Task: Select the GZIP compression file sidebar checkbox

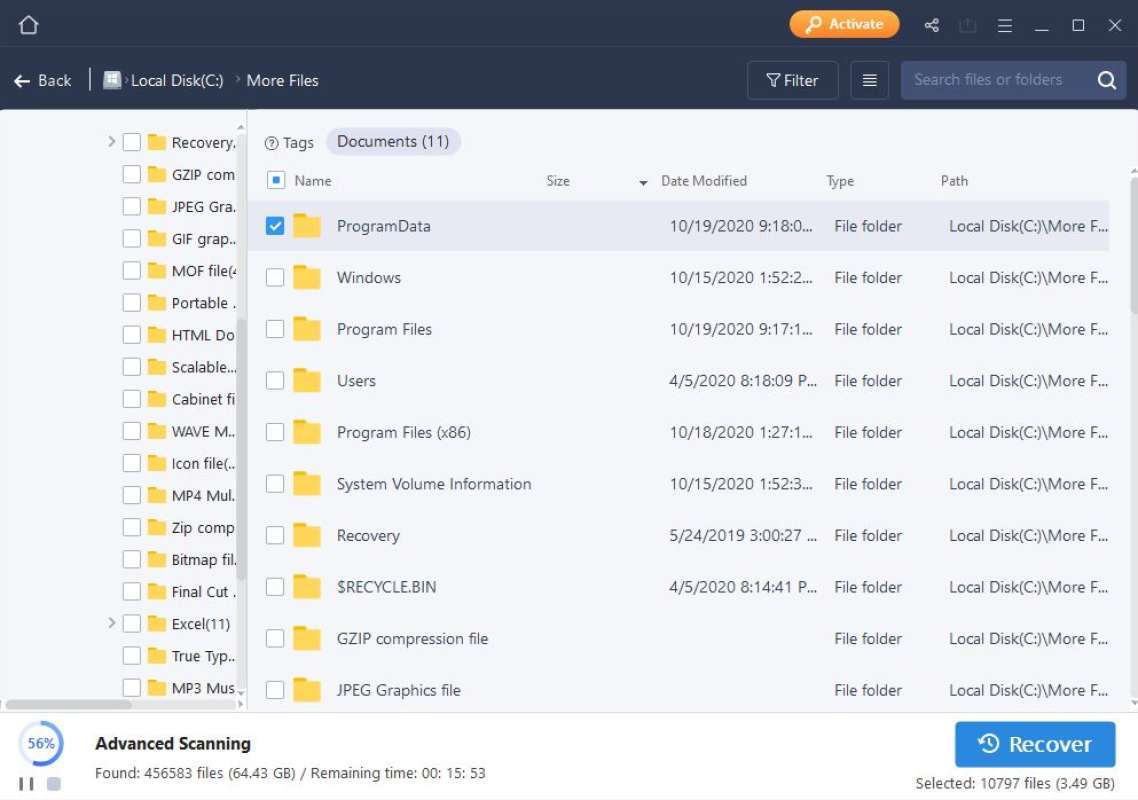Action: point(131,174)
